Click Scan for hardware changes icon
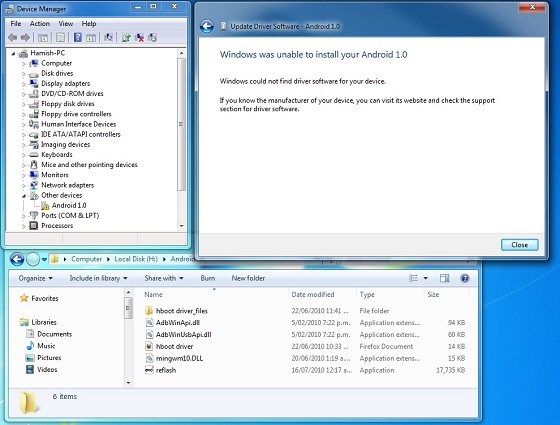 click(x=109, y=37)
